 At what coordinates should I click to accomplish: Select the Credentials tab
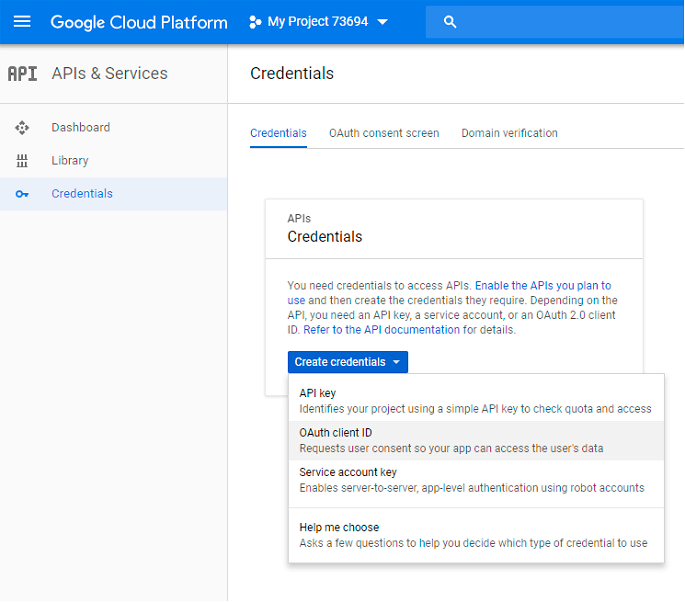click(278, 133)
